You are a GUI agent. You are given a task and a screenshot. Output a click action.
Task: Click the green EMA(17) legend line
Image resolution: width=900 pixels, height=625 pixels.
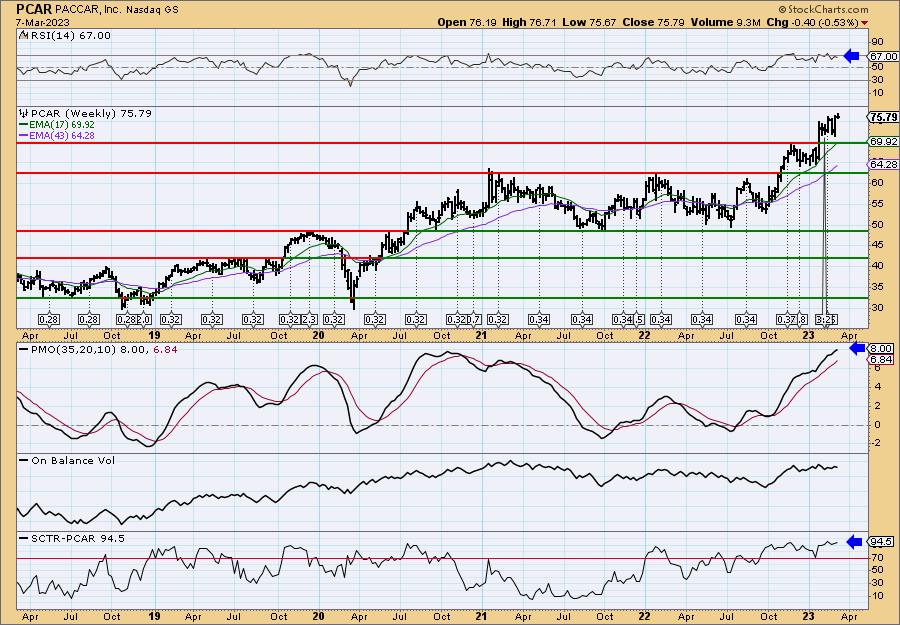coord(23,125)
